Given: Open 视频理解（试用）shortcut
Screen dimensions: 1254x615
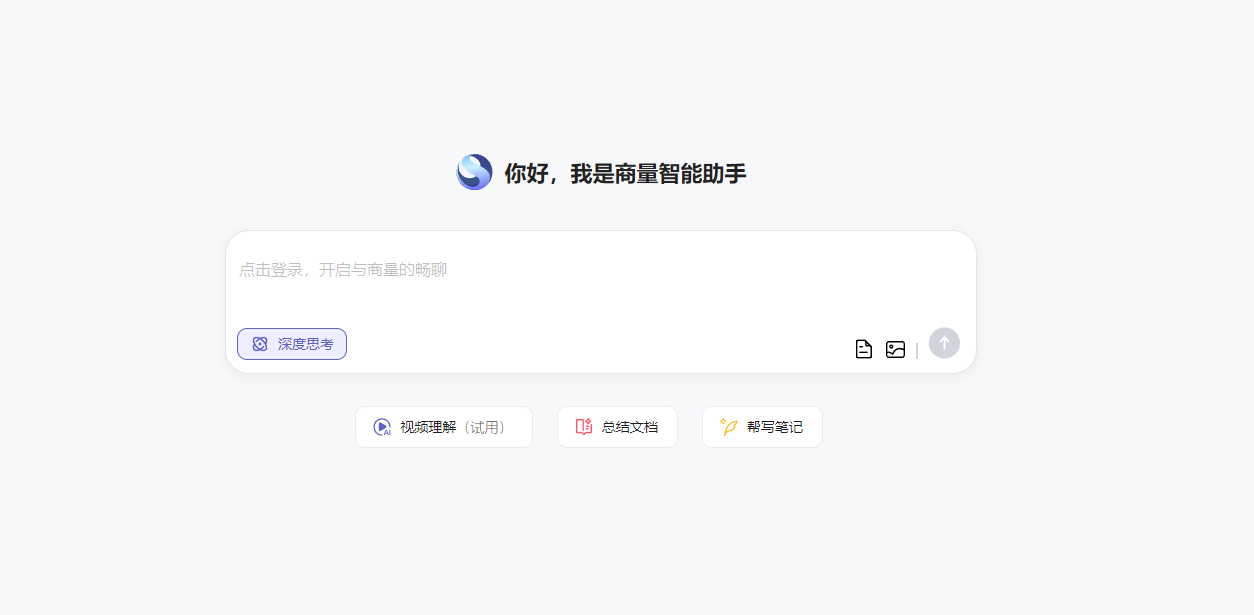Looking at the screenshot, I should [444, 427].
